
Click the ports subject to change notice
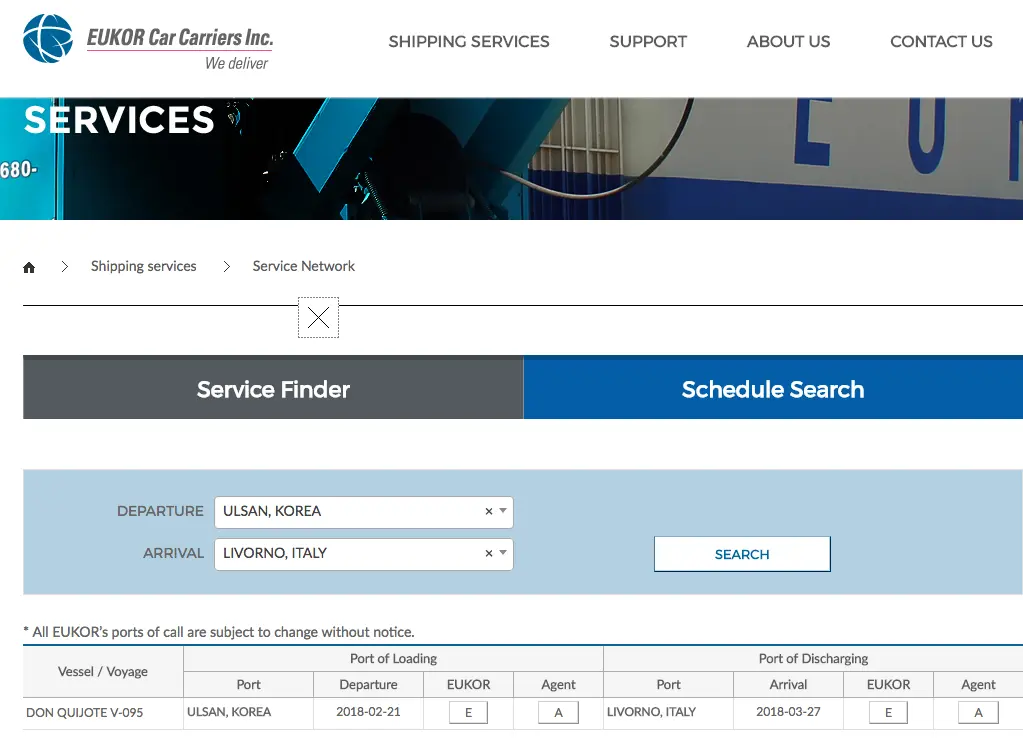point(219,632)
